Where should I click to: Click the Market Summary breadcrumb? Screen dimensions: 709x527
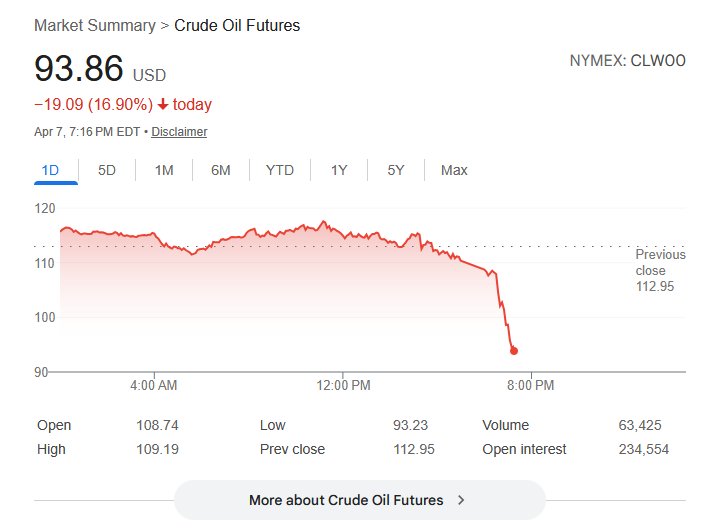(94, 25)
